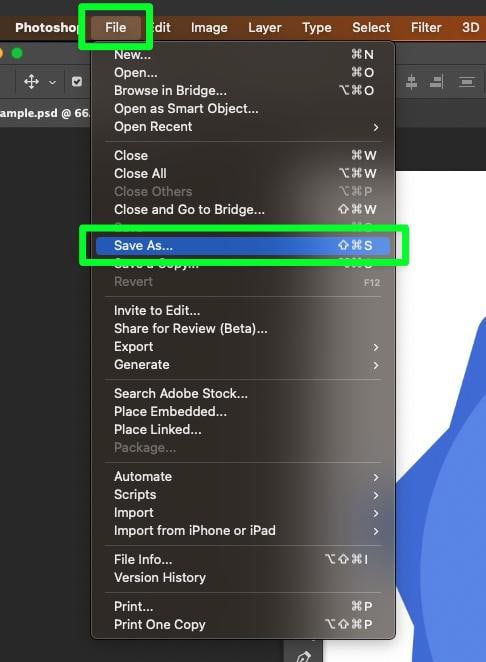Open the Image menu in menu bar
Viewport: 486px width, 662px height.
[209, 27]
